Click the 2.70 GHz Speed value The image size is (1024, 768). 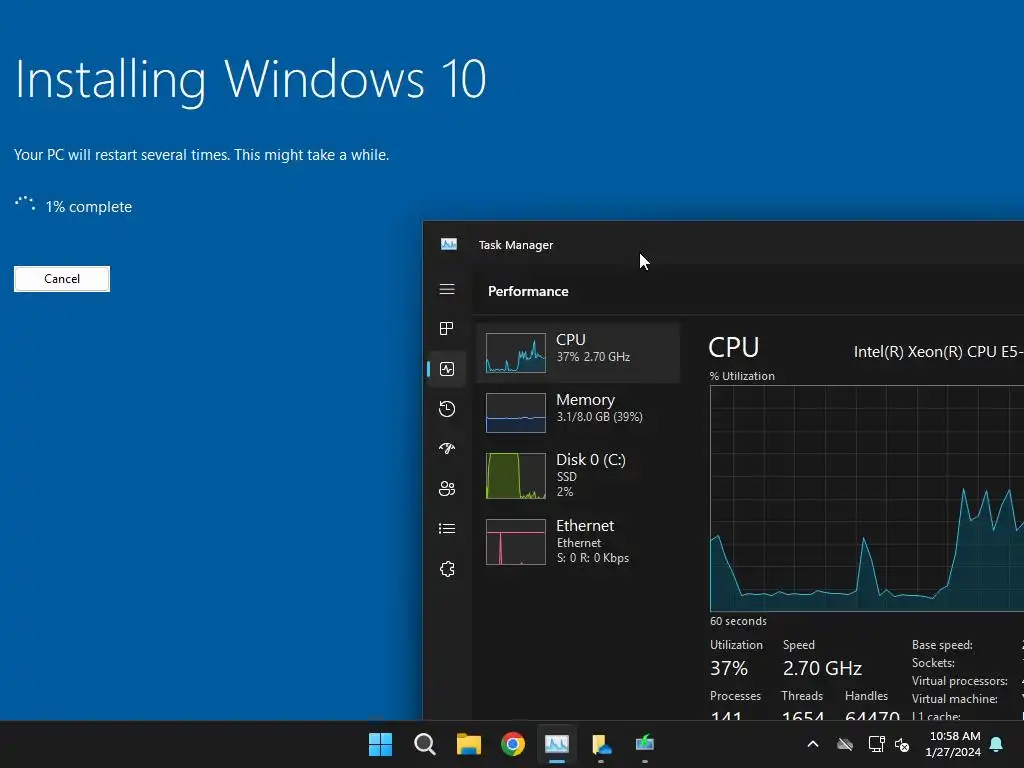tap(822, 668)
